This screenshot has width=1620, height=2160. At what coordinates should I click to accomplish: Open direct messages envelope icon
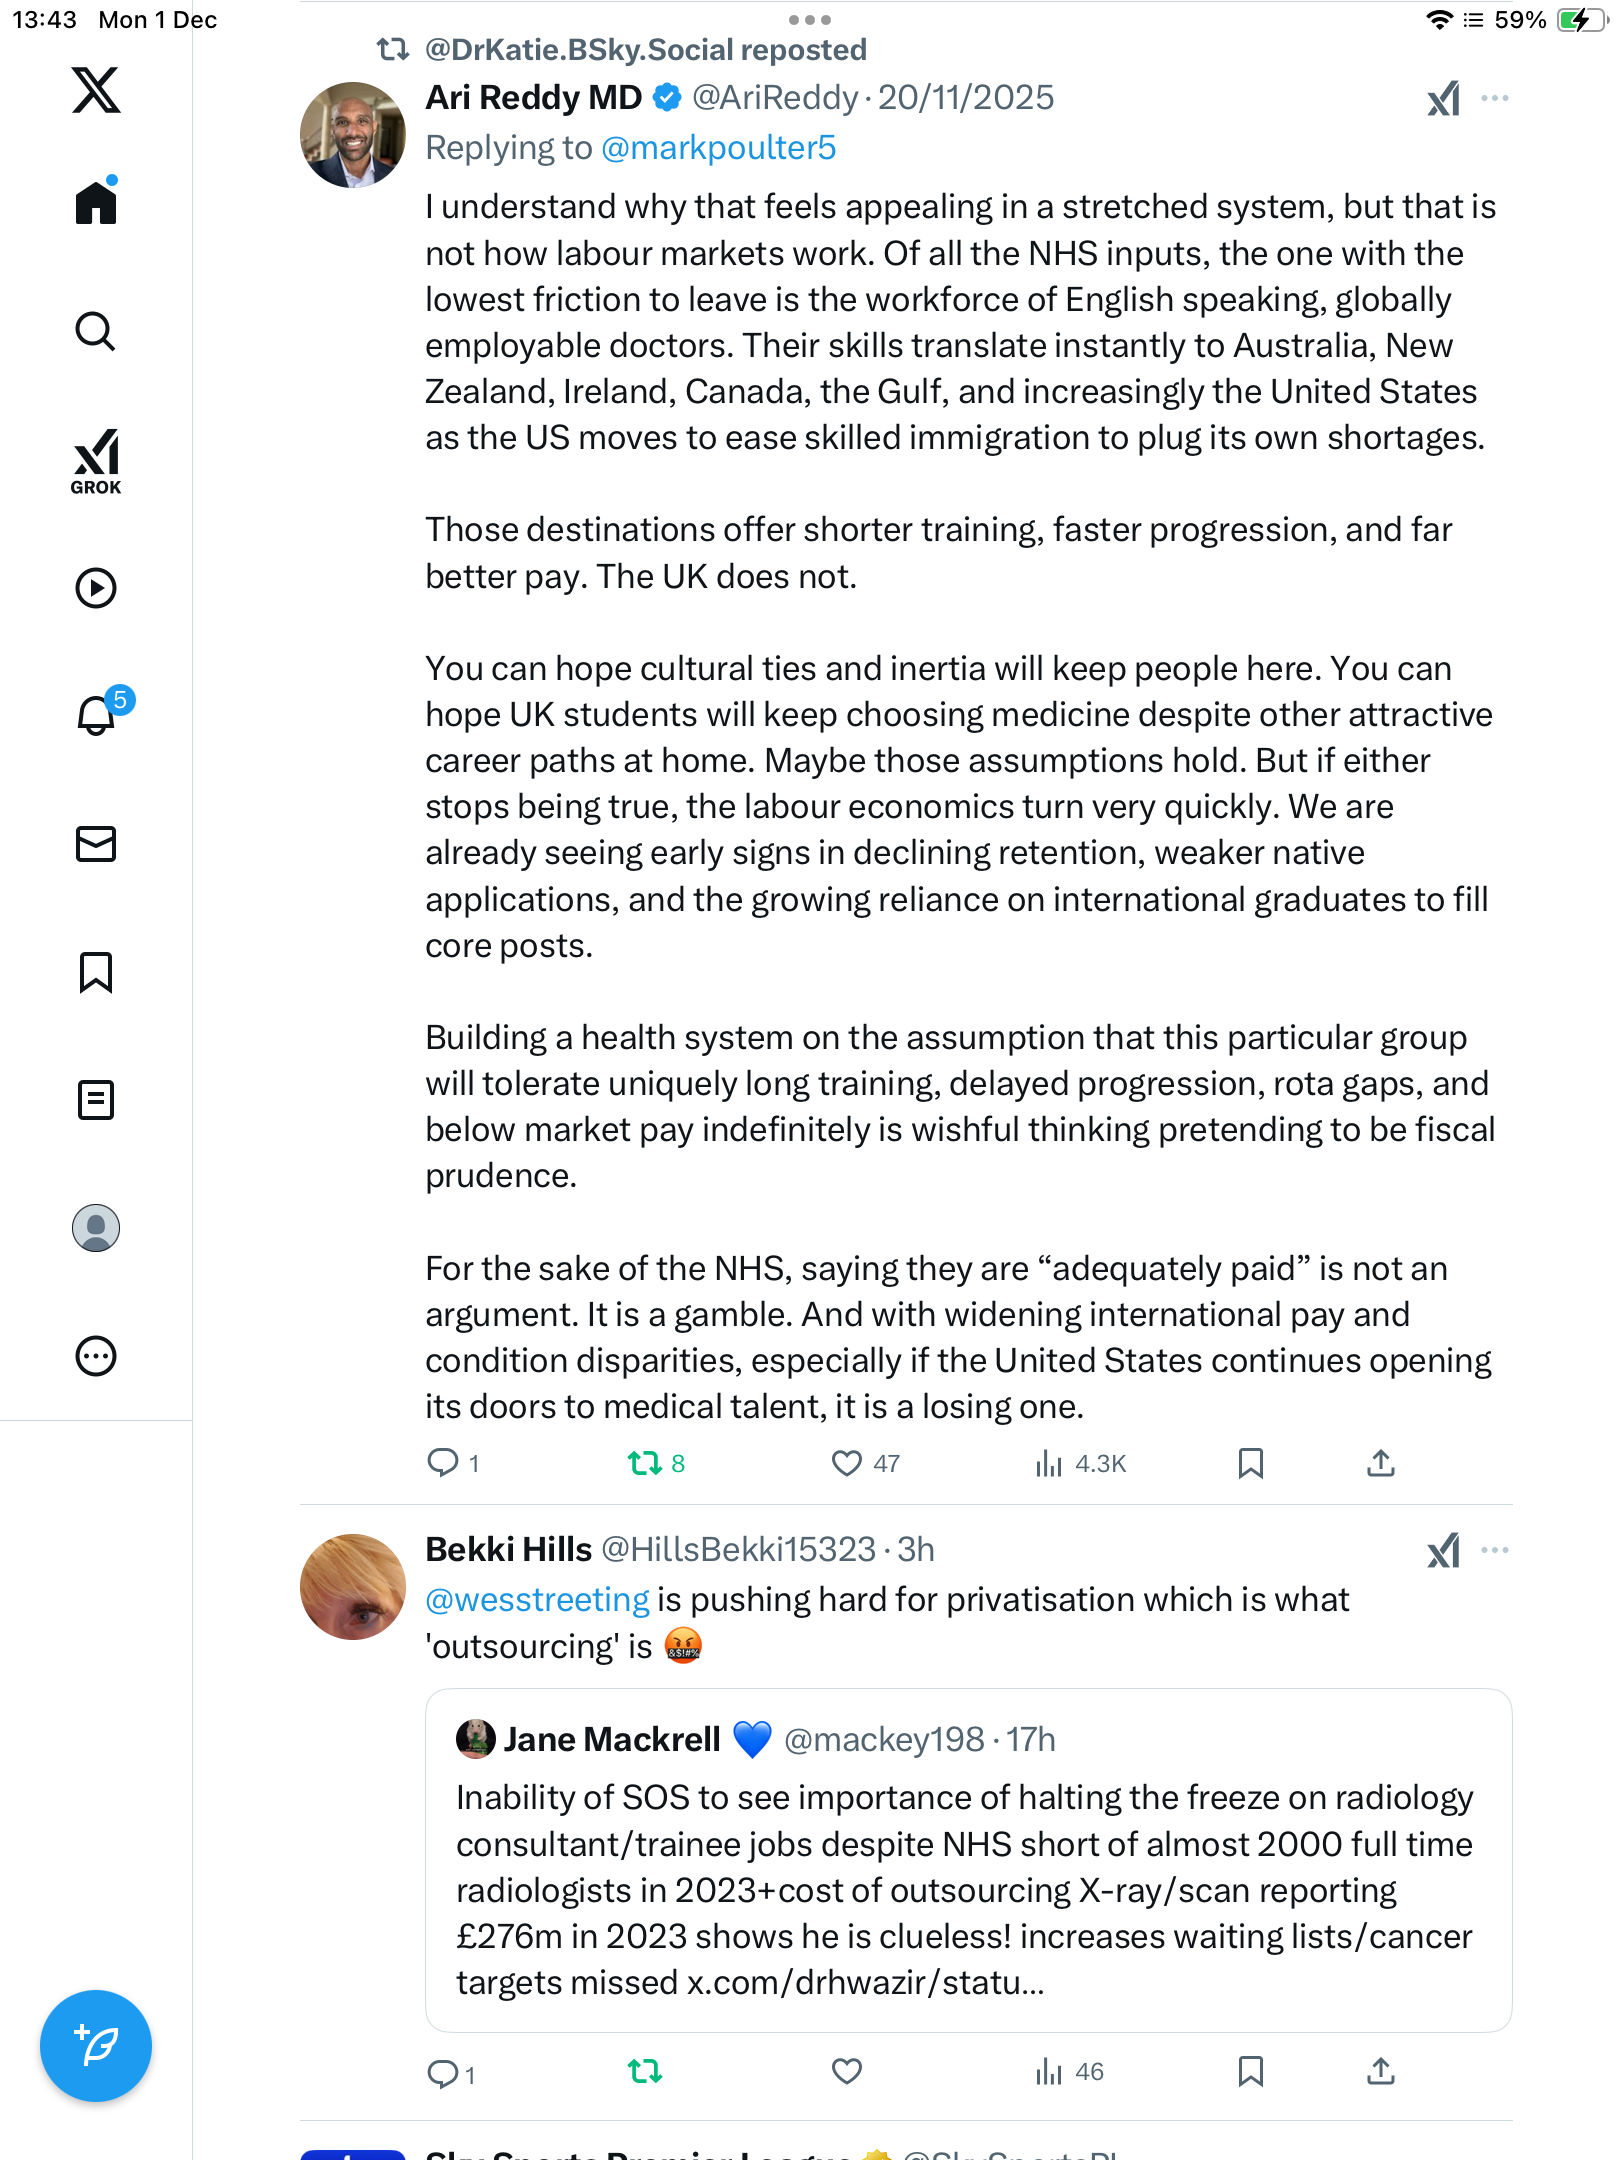(96, 844)
